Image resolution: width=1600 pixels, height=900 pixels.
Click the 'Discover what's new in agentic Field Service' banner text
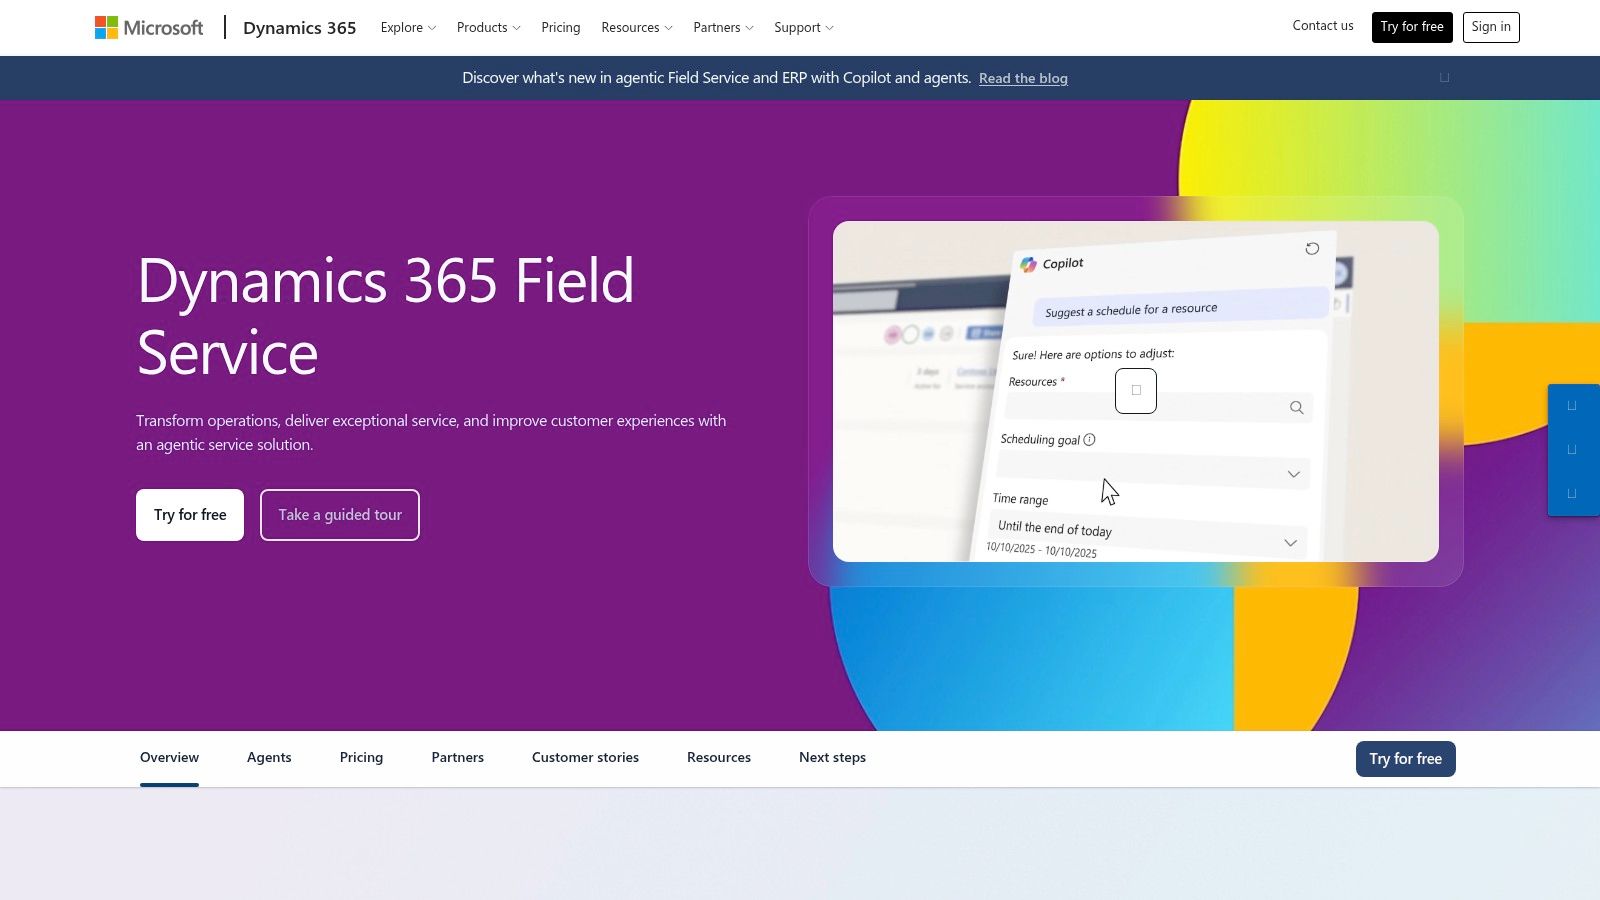716,78
